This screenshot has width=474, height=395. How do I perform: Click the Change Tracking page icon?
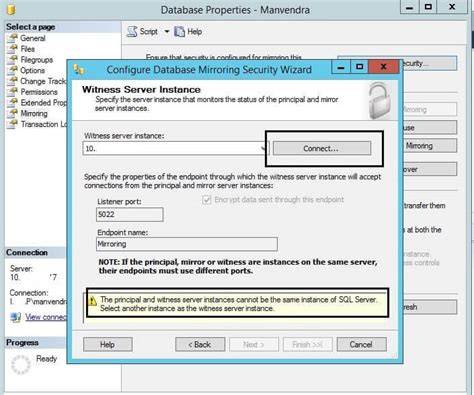[12, 81]
